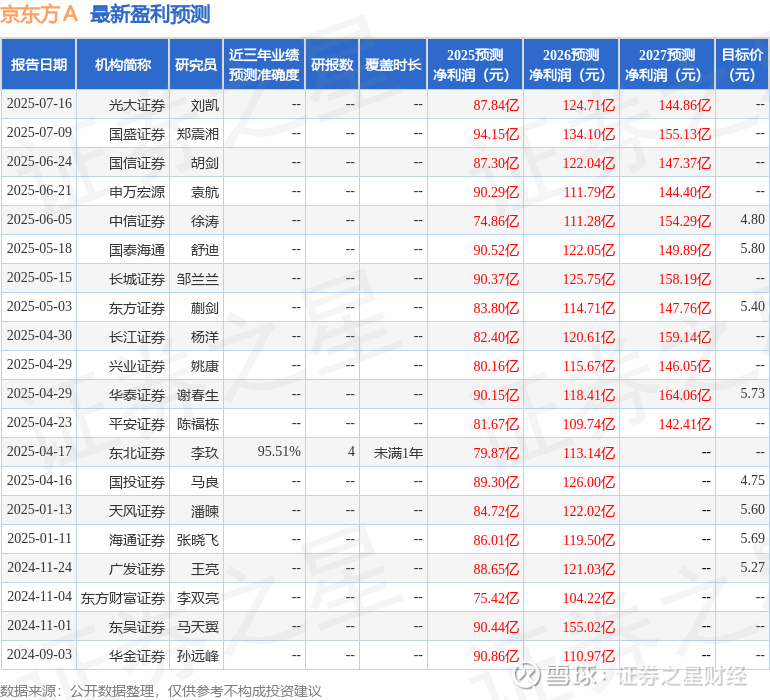
Task: Select analyst 邹兰兰
Action: pos(198,279)
